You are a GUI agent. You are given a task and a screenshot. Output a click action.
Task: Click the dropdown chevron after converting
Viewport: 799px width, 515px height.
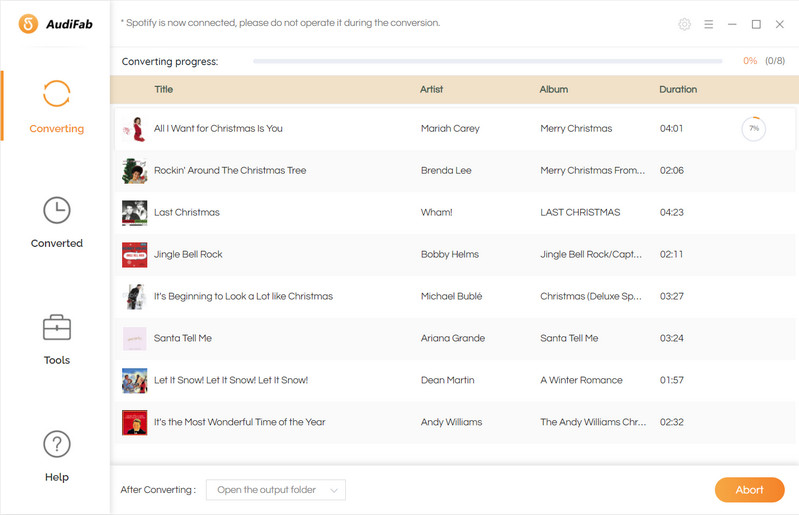point(334,490)
